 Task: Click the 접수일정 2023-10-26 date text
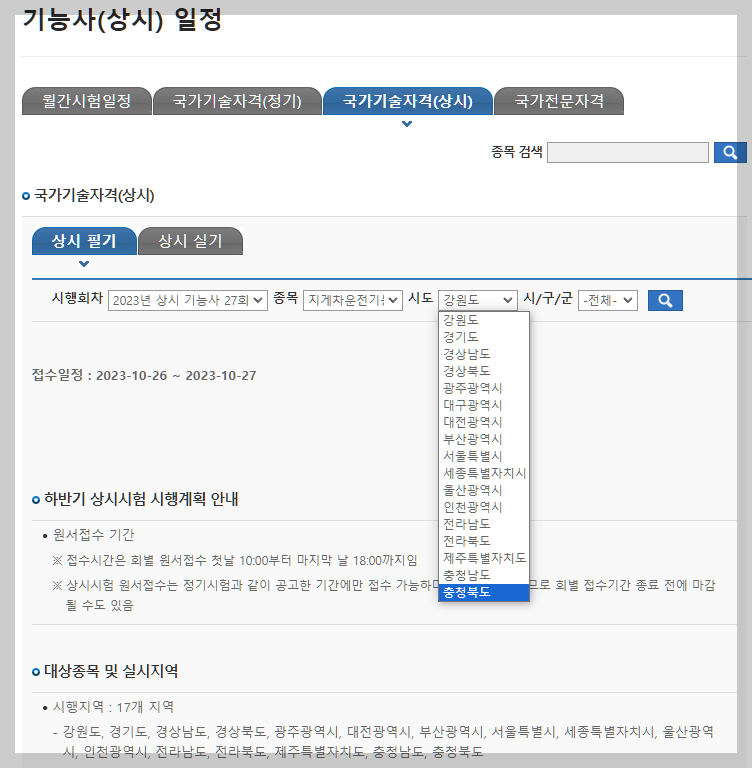[x=144, y=376]
